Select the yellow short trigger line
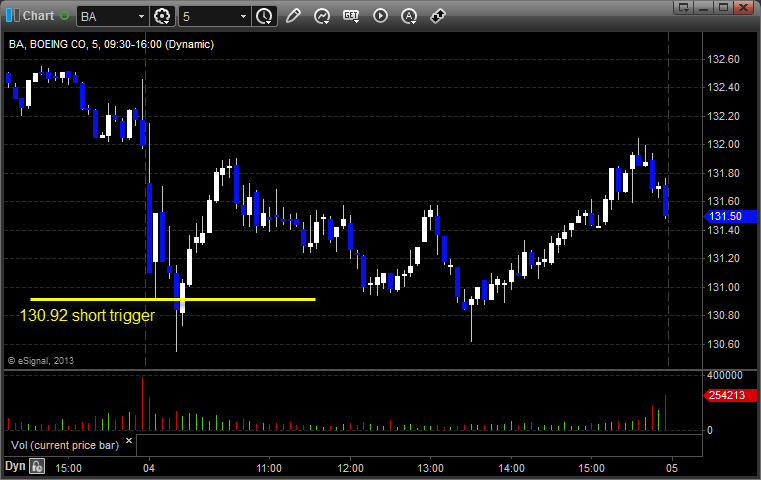The image size is (761, 480). (x=173, y=299)
